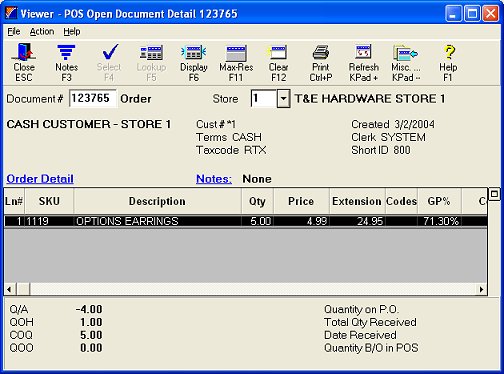The height and width of the screenshot is (374, 504).
Task: Open the Misc KPad-- toolbar icon
Action: (406, 63)
